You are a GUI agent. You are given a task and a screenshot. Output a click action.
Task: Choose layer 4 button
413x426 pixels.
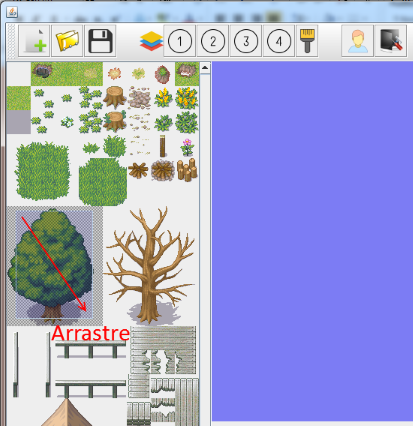[279, 41]
